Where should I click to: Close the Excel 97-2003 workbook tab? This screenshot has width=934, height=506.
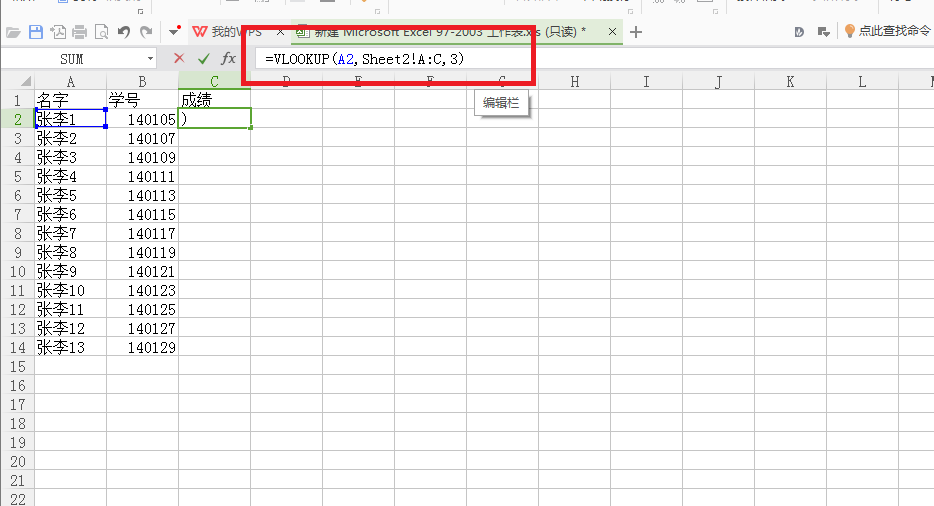pyautogui.click(x=609, y=32)
